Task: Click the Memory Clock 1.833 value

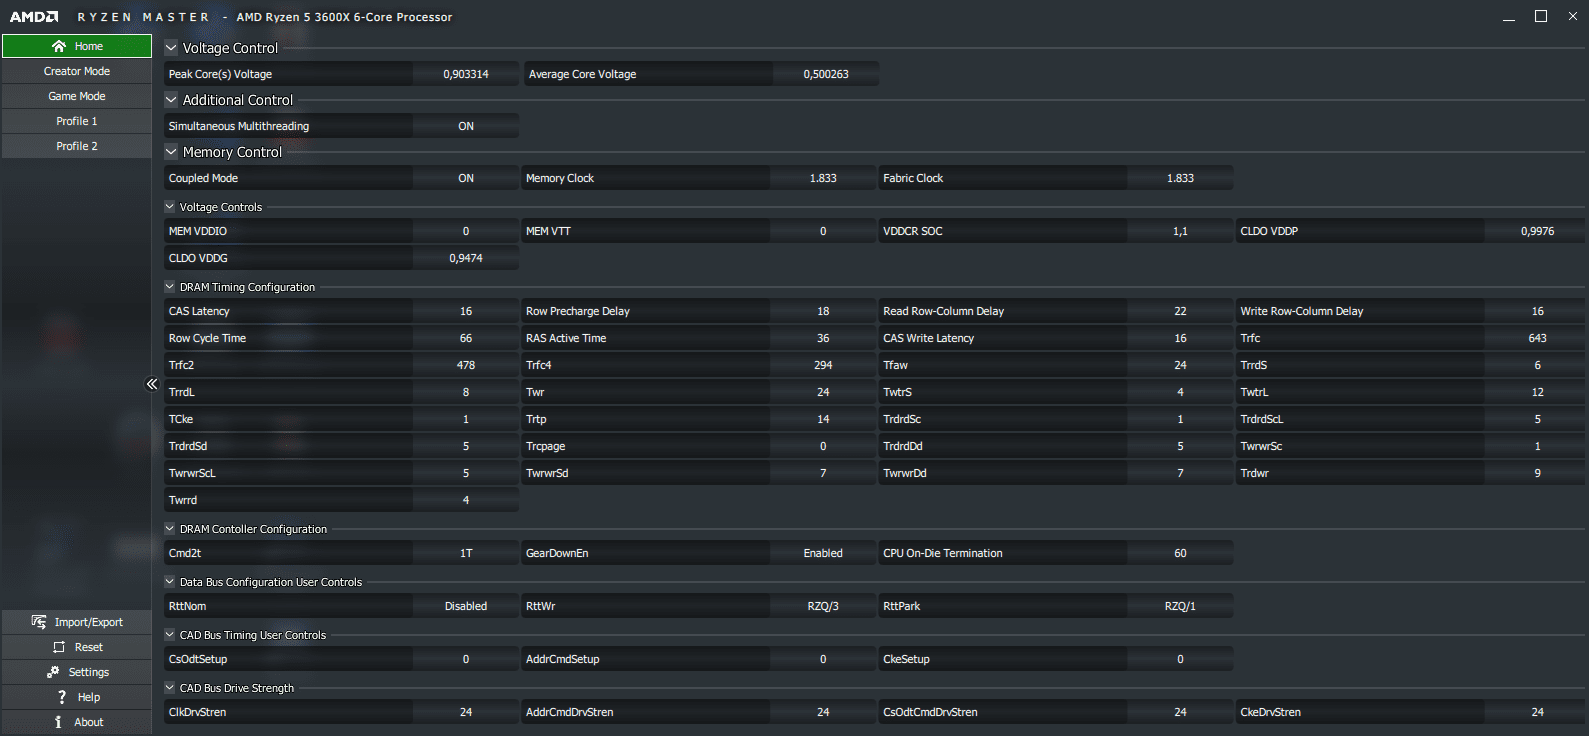Action: [823, 178]
